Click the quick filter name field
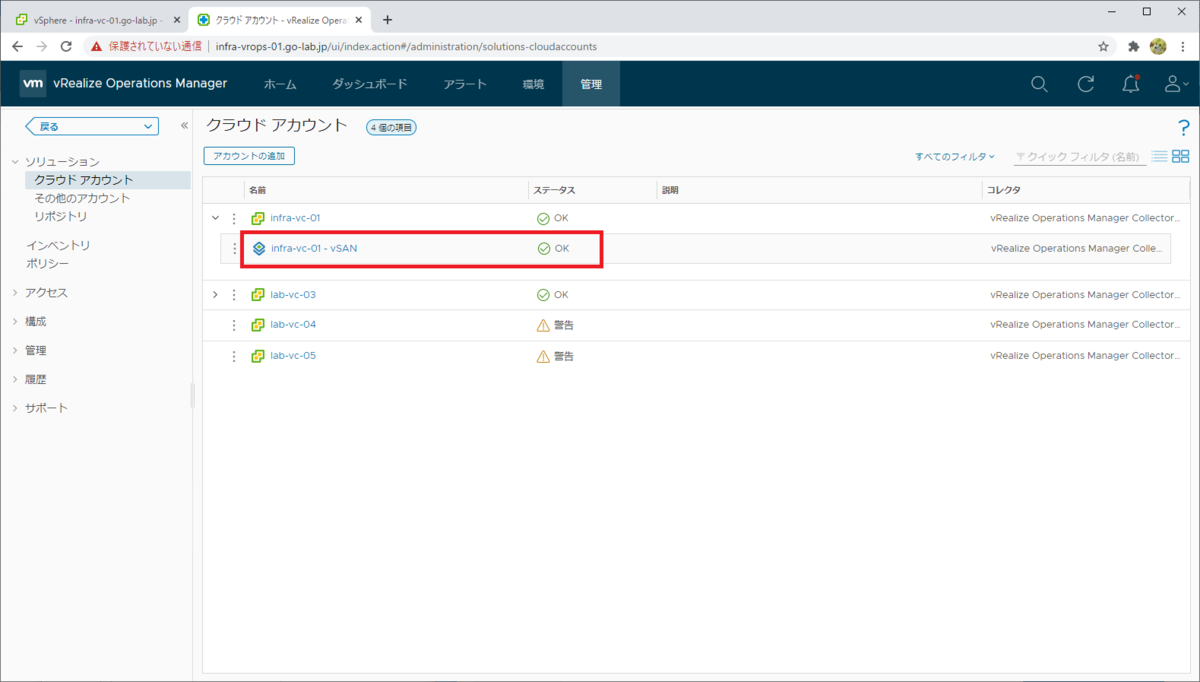Screen dimensions: 1200x682 [1078, 156]
